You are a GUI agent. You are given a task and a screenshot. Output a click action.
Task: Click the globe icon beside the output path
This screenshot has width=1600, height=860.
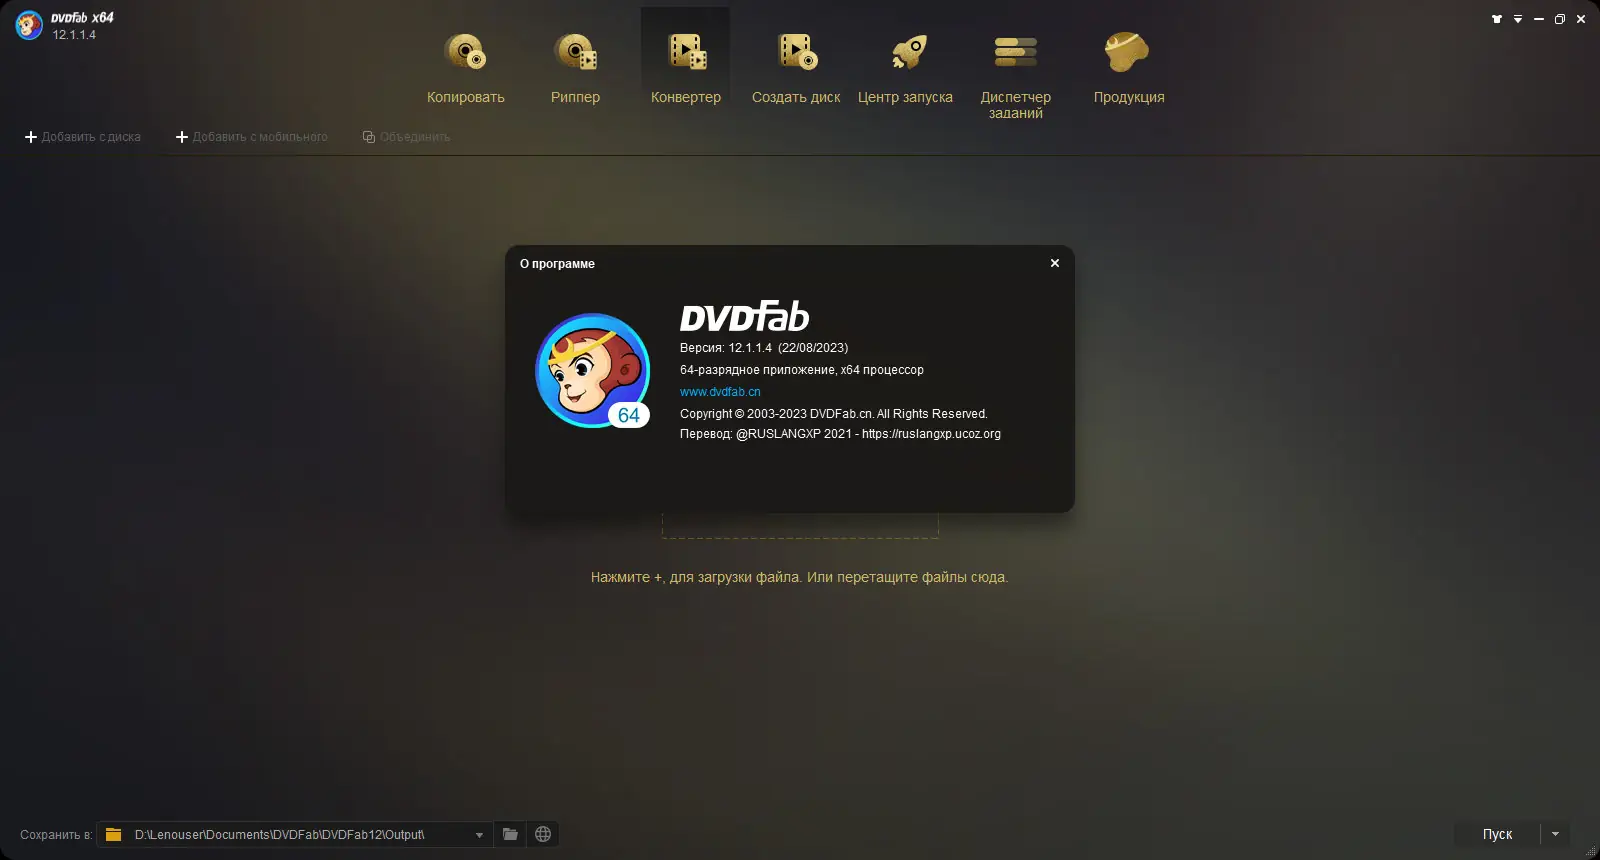point(543,834)
